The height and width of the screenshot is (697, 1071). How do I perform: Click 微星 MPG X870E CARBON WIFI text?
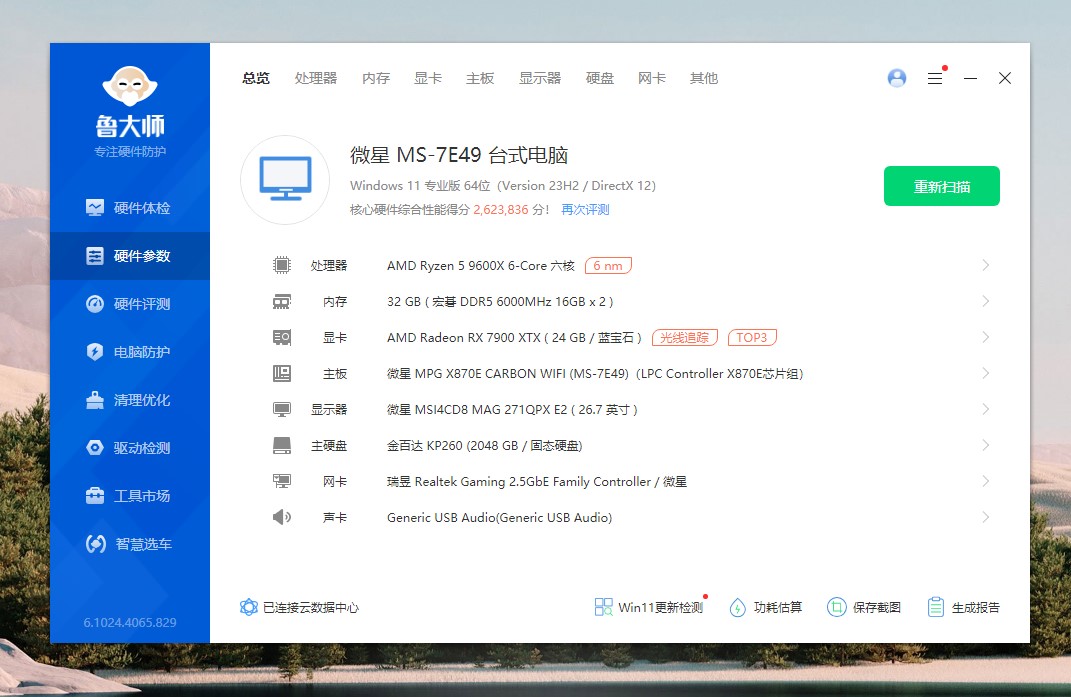tap(595, 374)
